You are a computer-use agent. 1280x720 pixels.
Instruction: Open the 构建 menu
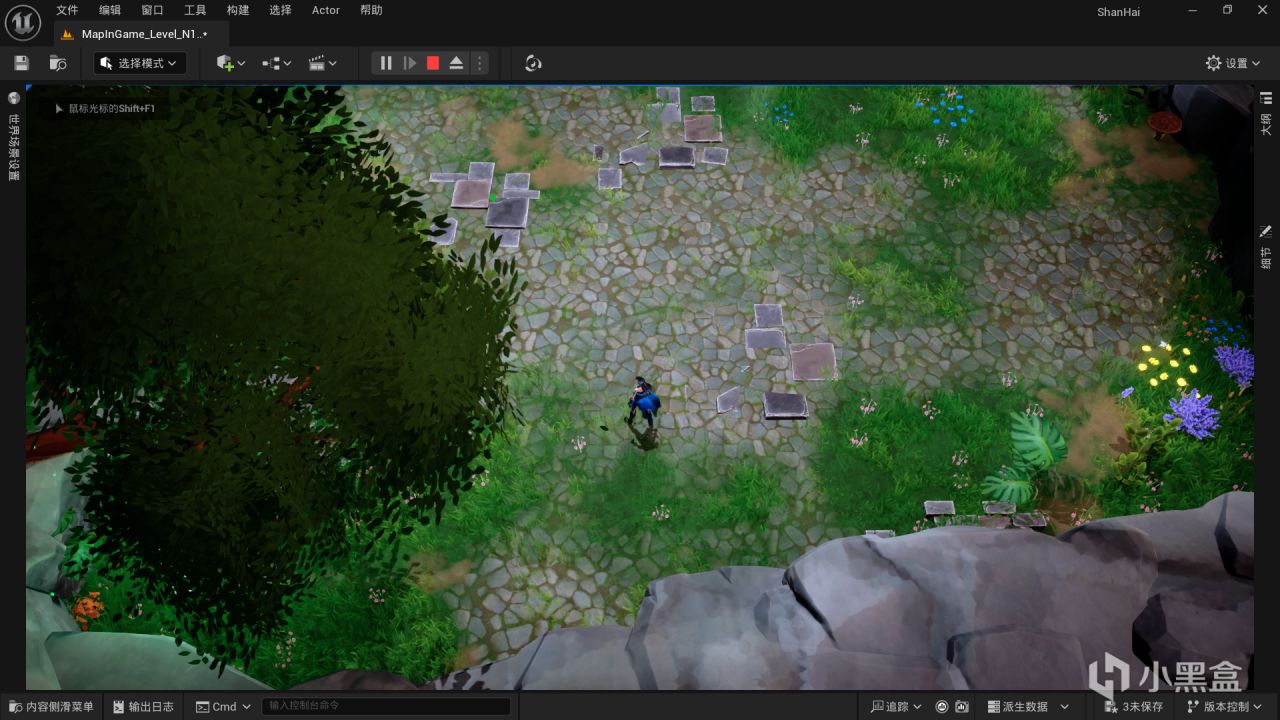coord(238,10)
